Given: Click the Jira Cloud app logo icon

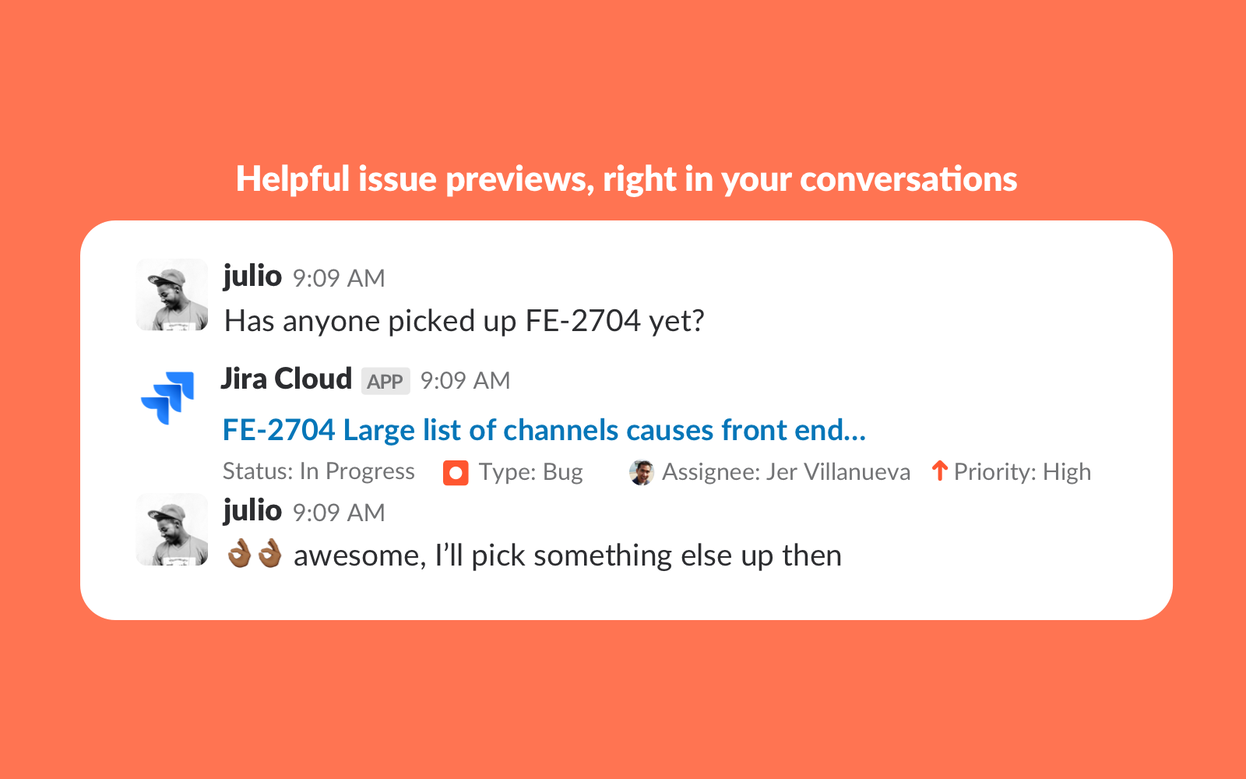Looking at the screenshot, I should point(168,398).
